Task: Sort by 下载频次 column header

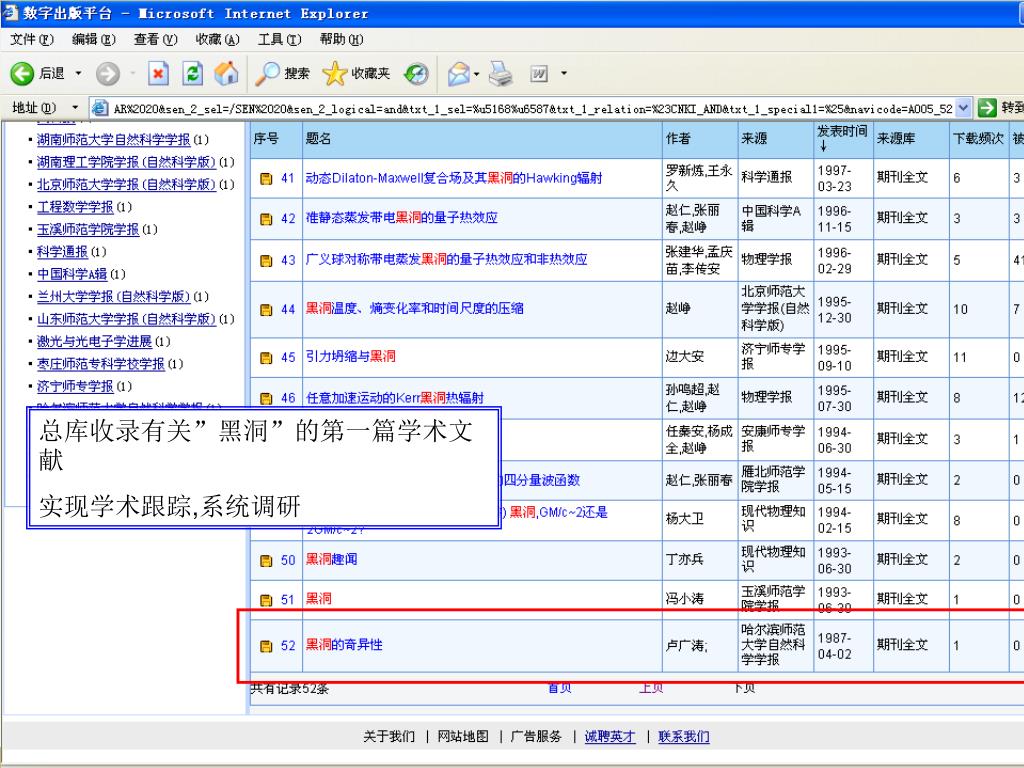Action: click(x=978, y=138)
